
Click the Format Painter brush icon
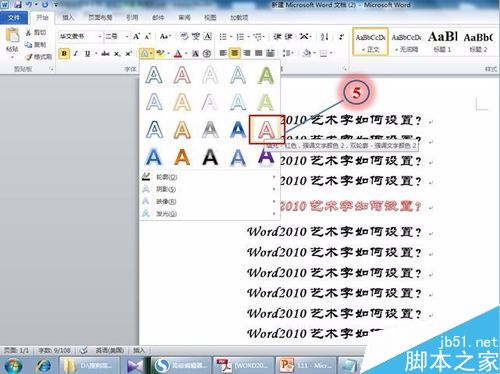(x=29, y=57)
